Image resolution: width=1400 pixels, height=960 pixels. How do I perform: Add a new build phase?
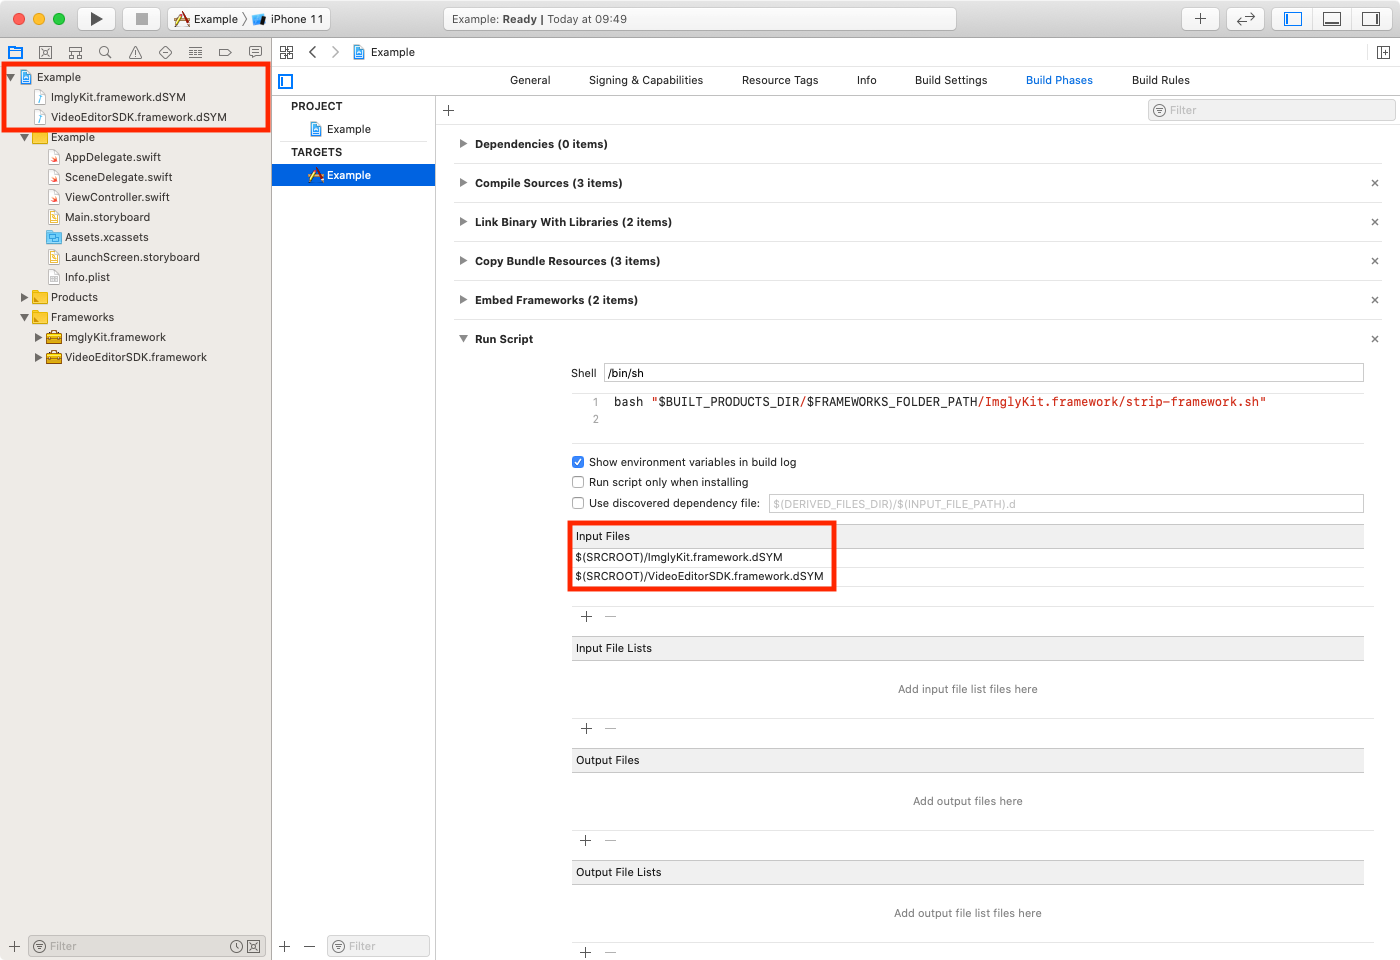(x=449, y=111)
